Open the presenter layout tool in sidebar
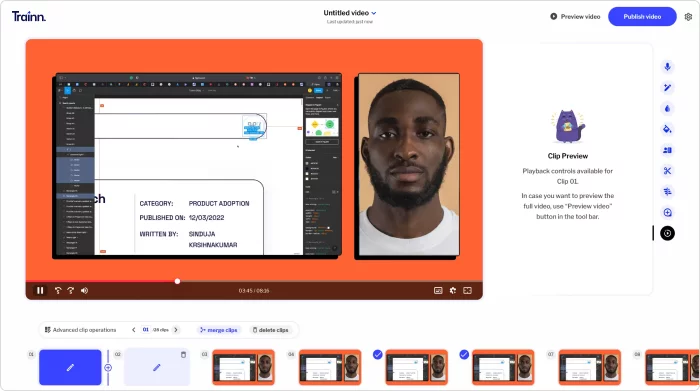Screen dimensions: 700x391 tap(667, 150)
